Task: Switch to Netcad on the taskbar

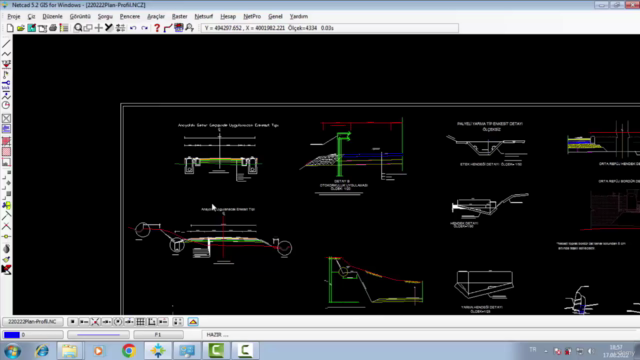Action: (x=158, y=351)
